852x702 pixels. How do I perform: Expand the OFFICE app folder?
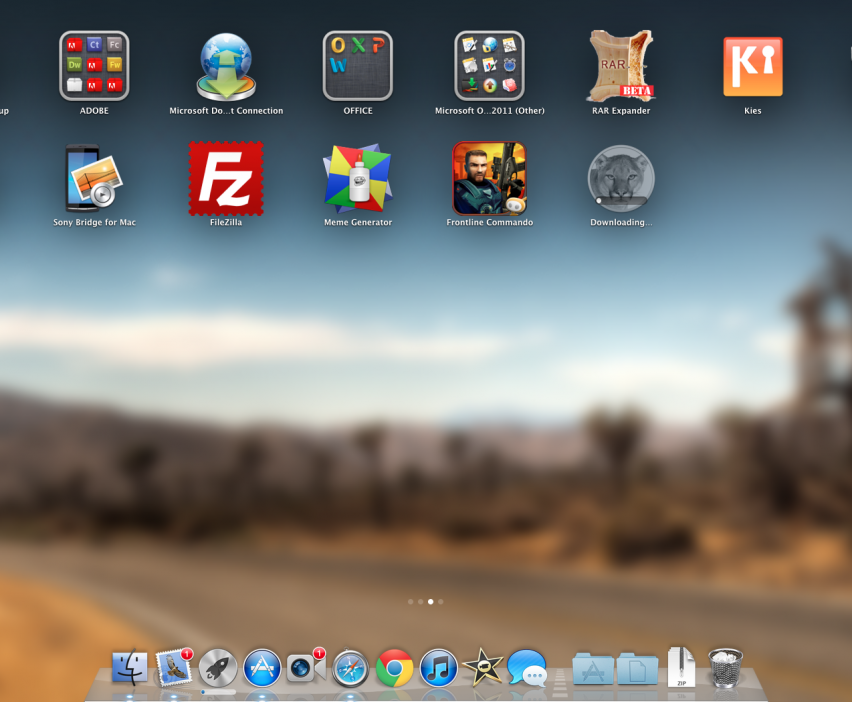point(357,66)
